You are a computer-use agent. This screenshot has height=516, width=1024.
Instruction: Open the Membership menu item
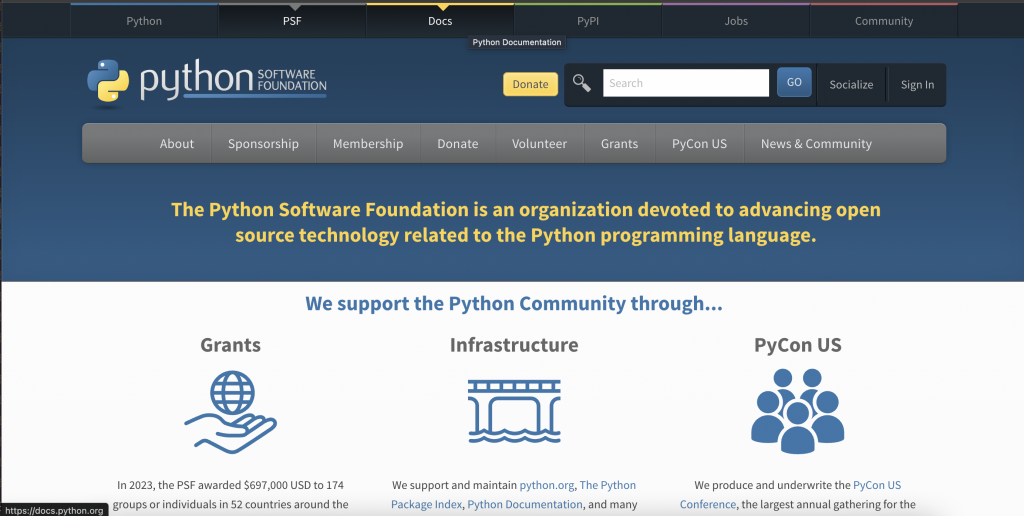pos(368,144)
